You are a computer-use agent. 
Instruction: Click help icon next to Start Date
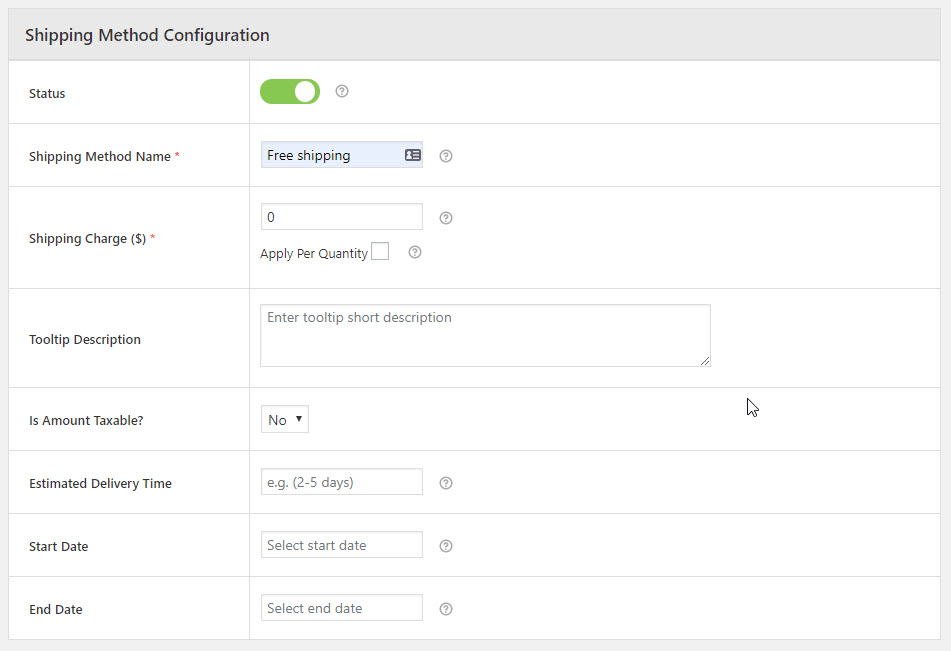pyautogui.click(x=446, y=546)
